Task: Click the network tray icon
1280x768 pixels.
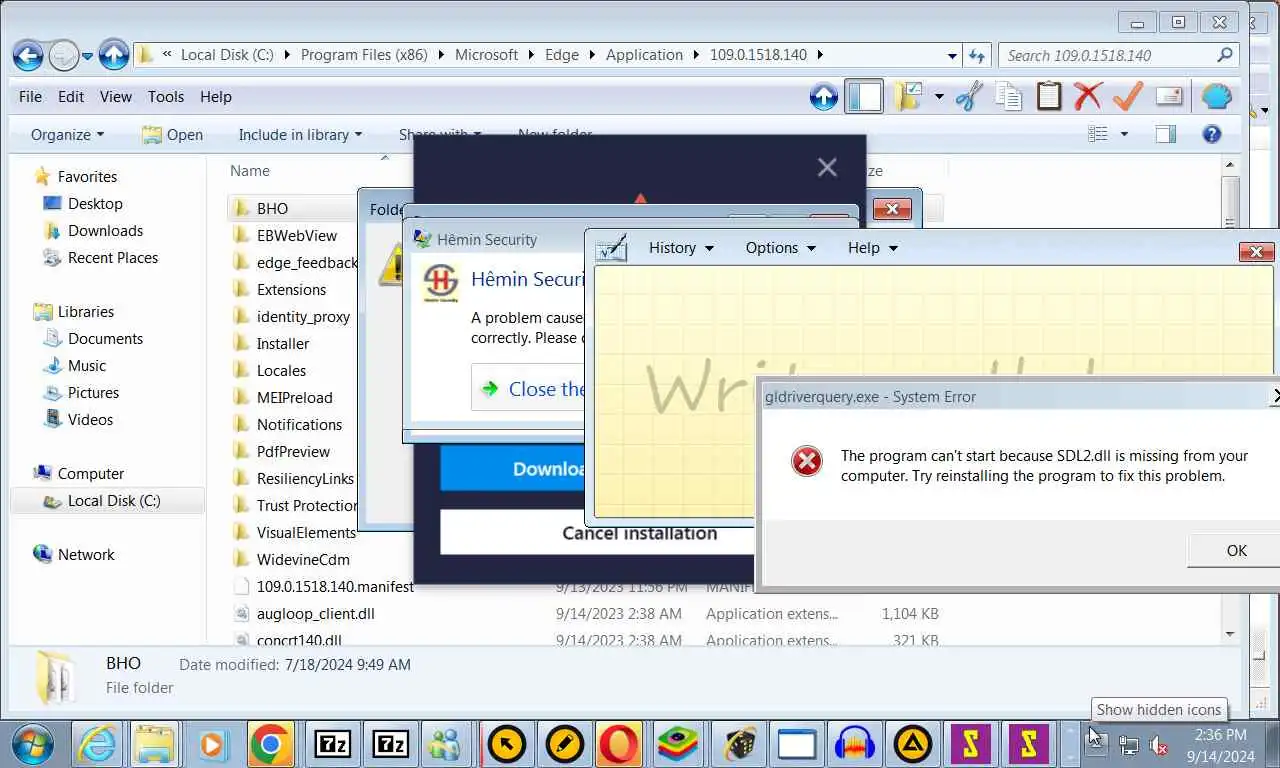Action: pyautogui.click(x=1128, y=745)
